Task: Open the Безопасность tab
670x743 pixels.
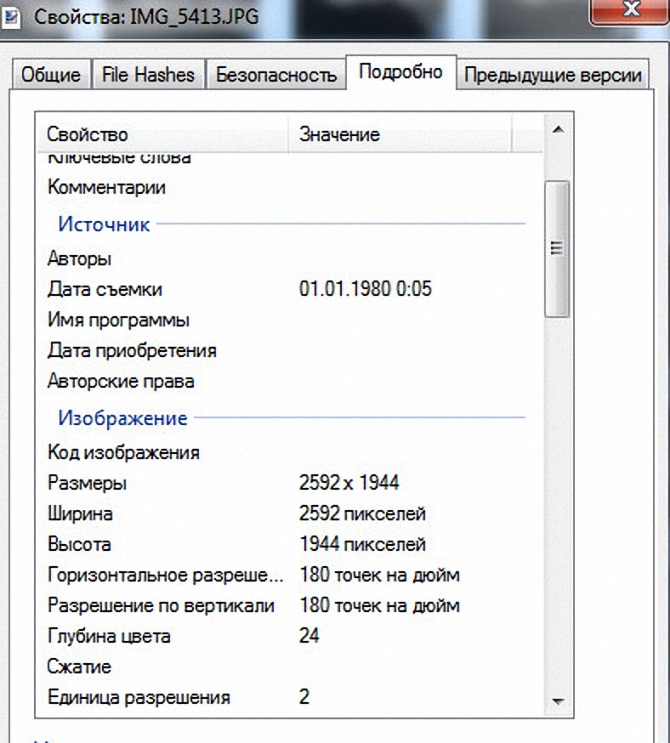Action: (x=276, y=74)
